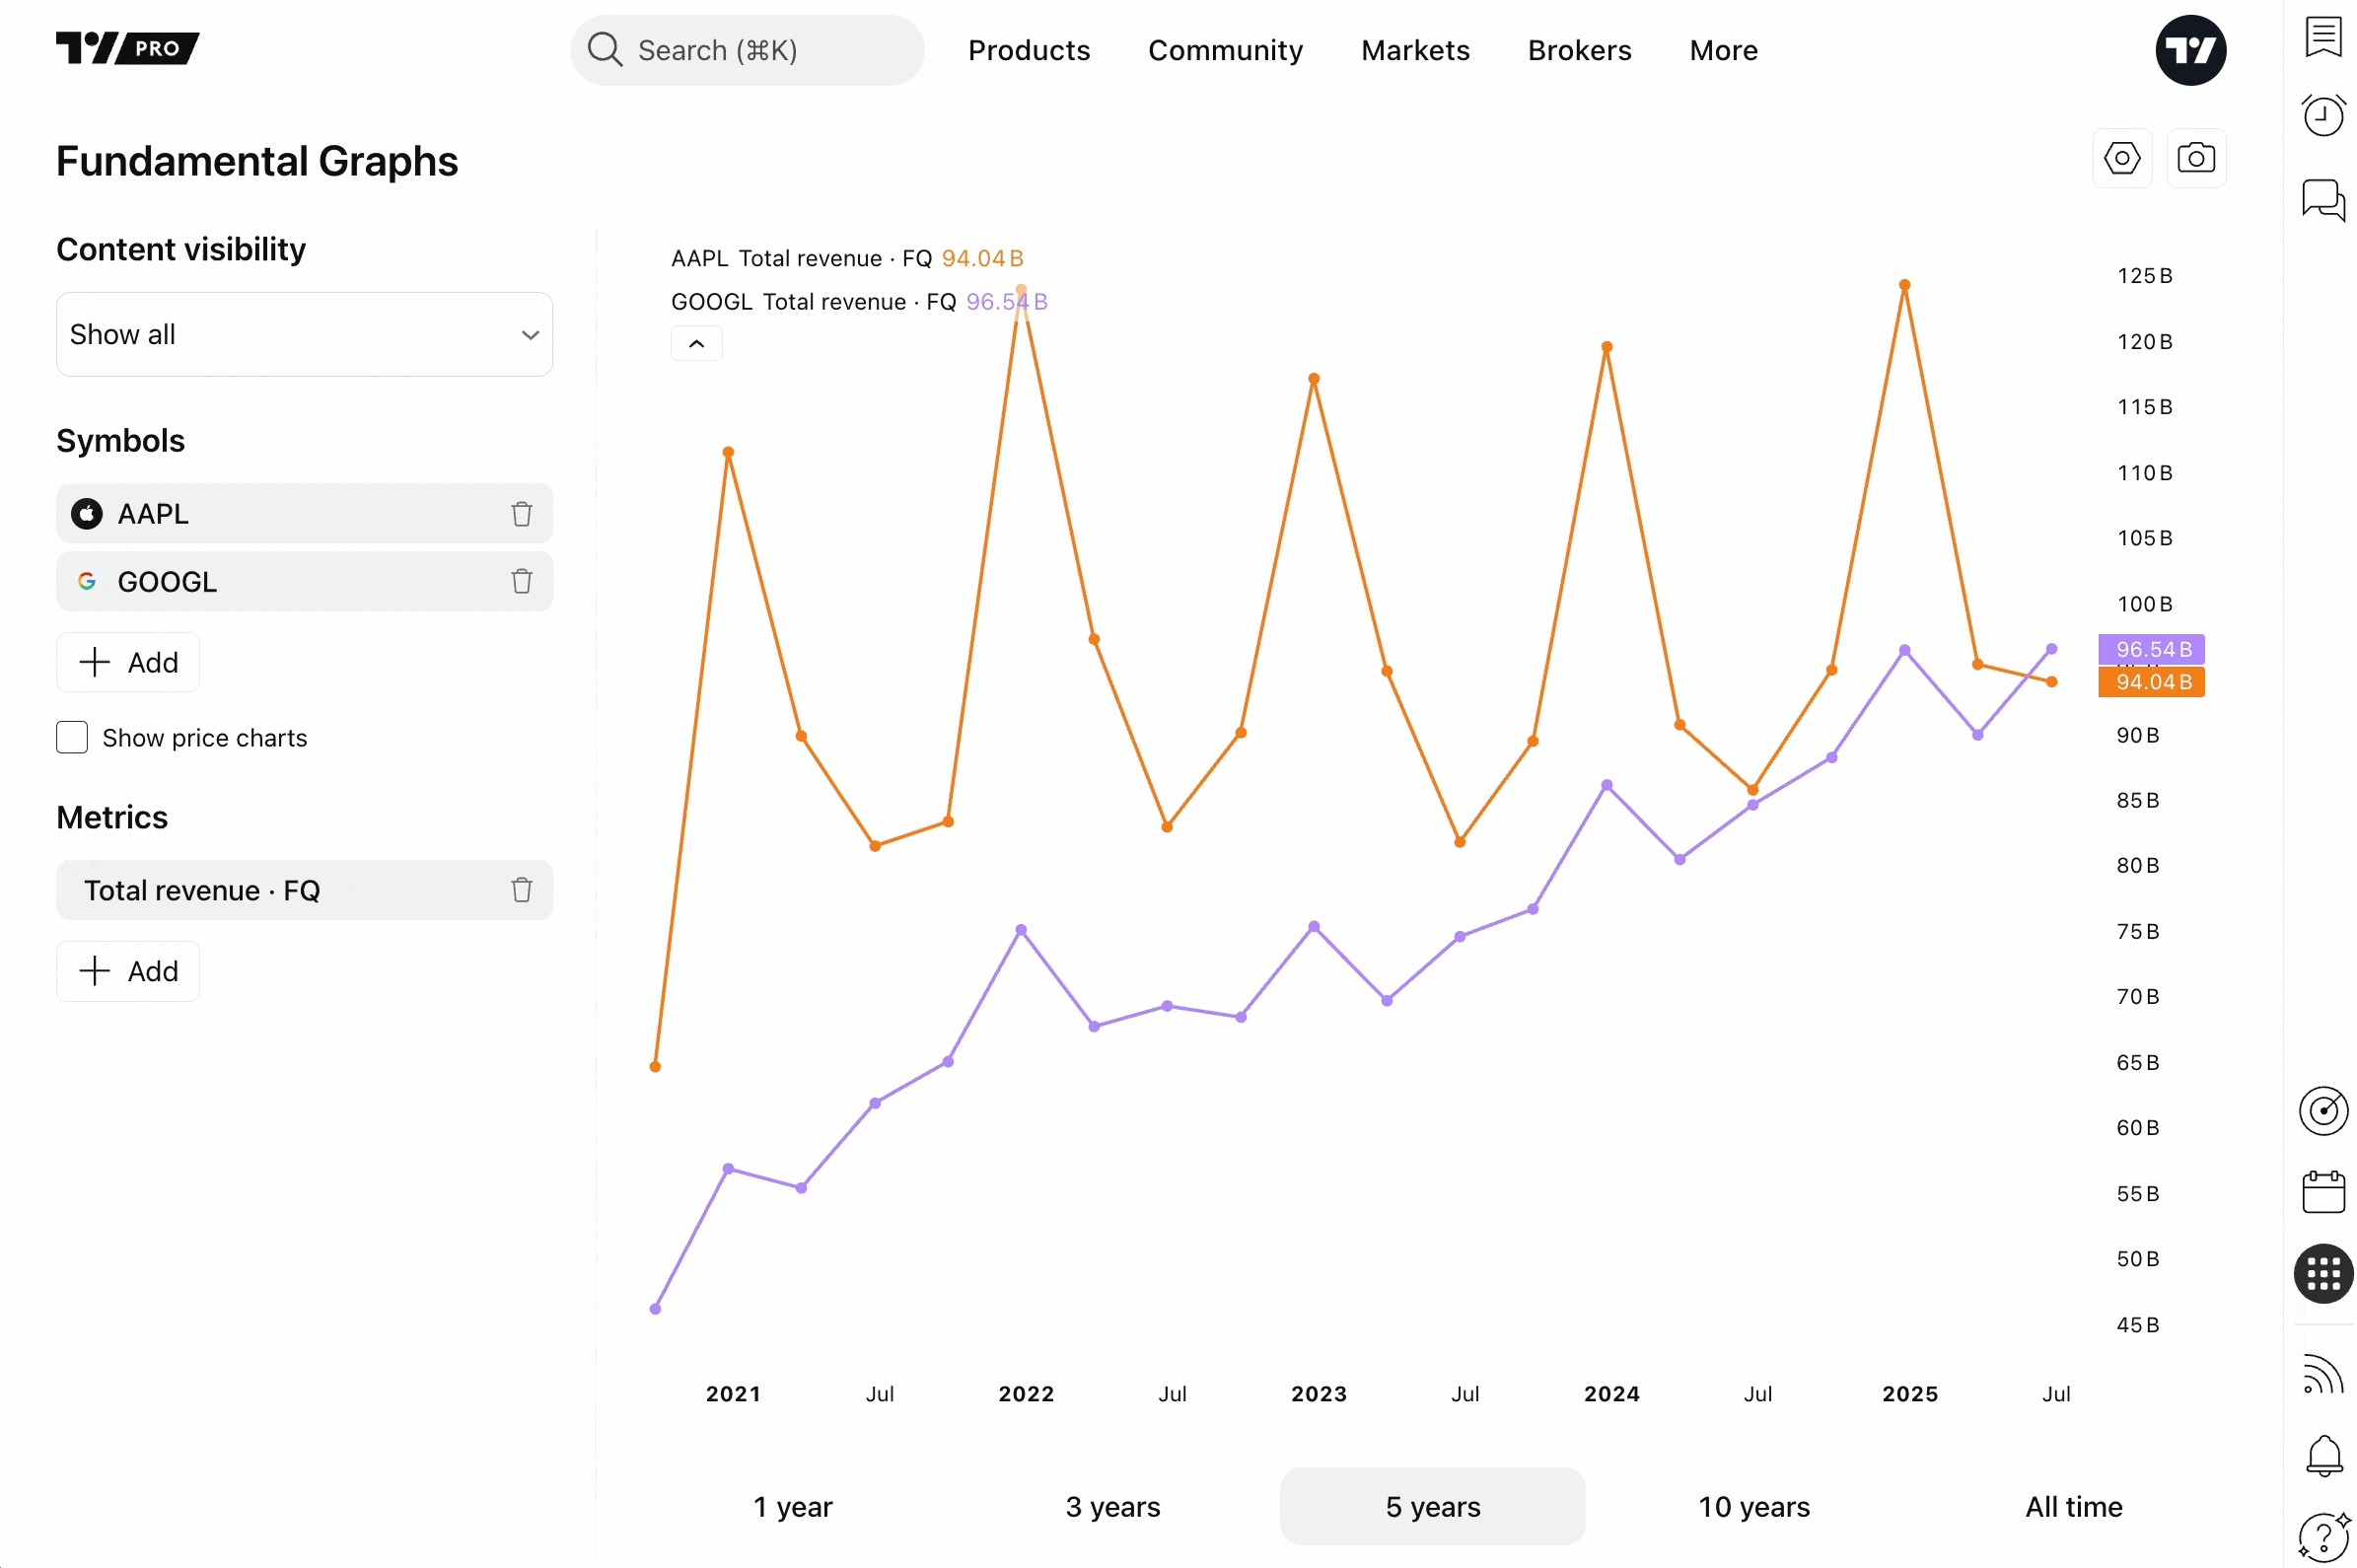Open the watchlist panel icon
This screenshot has height=1568, width=2357.
(x=2323, y=37)
